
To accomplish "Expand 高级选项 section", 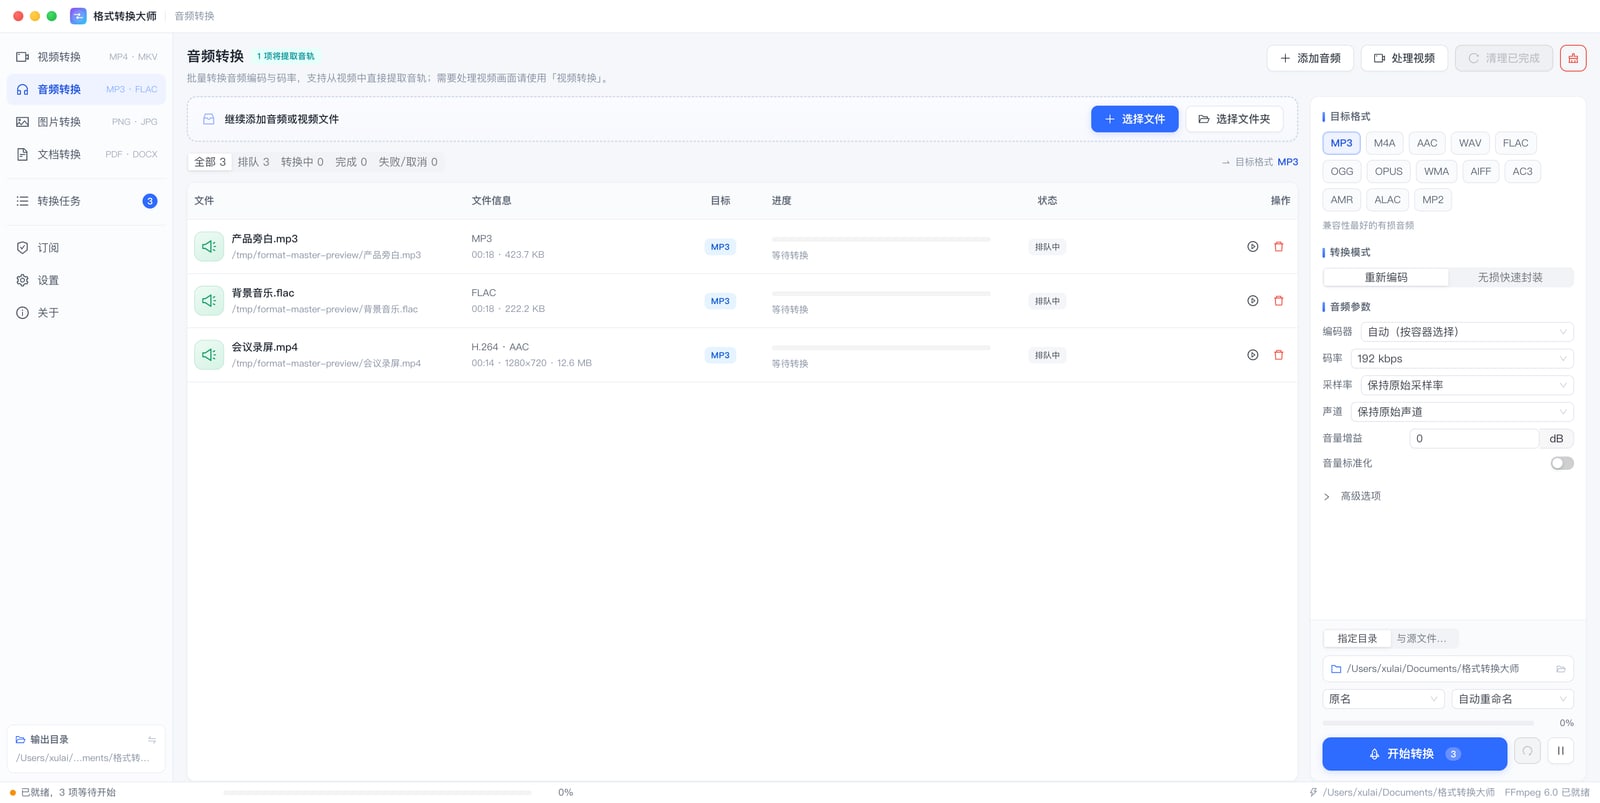I will coord(1352,496).
